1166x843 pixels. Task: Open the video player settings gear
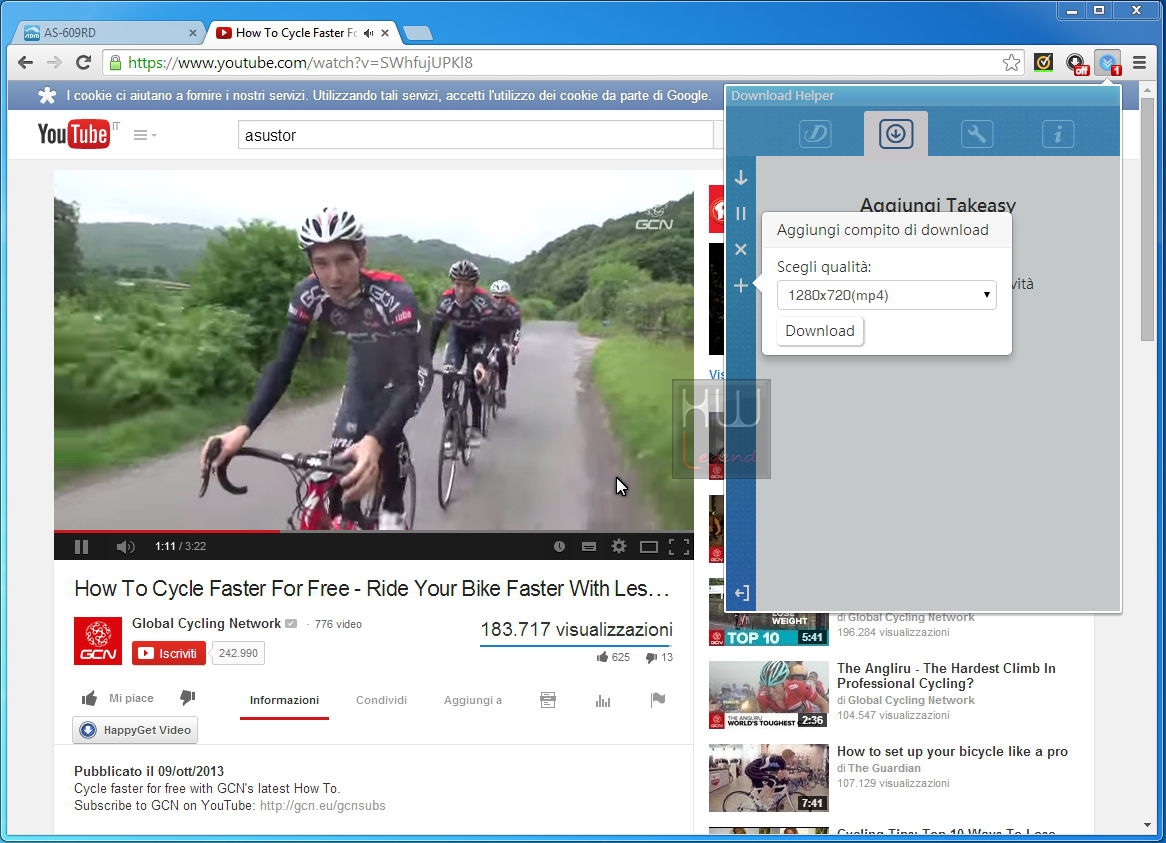coord(619,546)
